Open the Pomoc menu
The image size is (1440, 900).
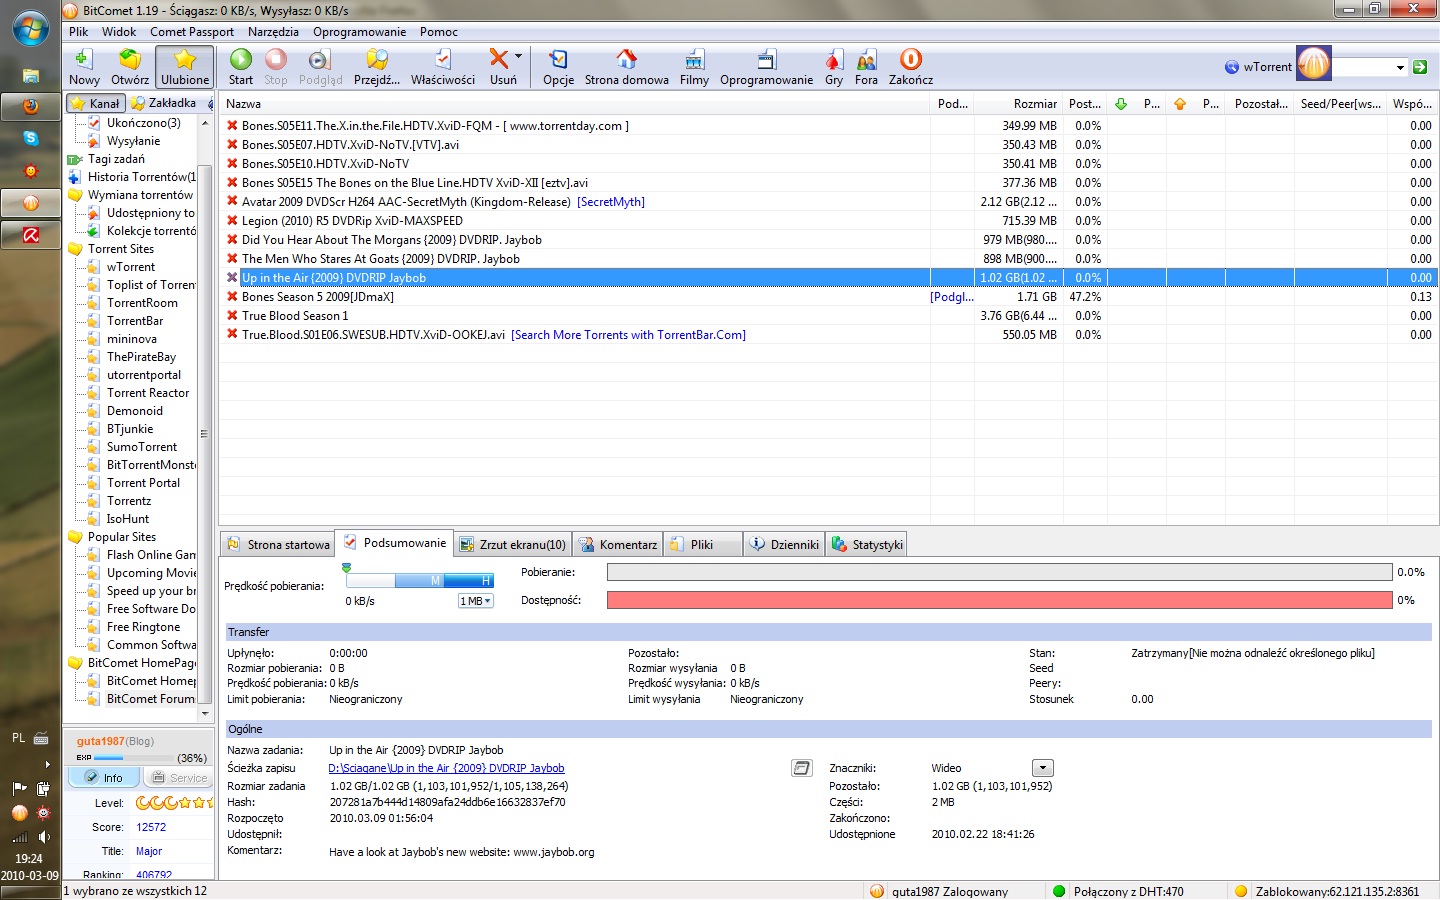coord(439,32)
